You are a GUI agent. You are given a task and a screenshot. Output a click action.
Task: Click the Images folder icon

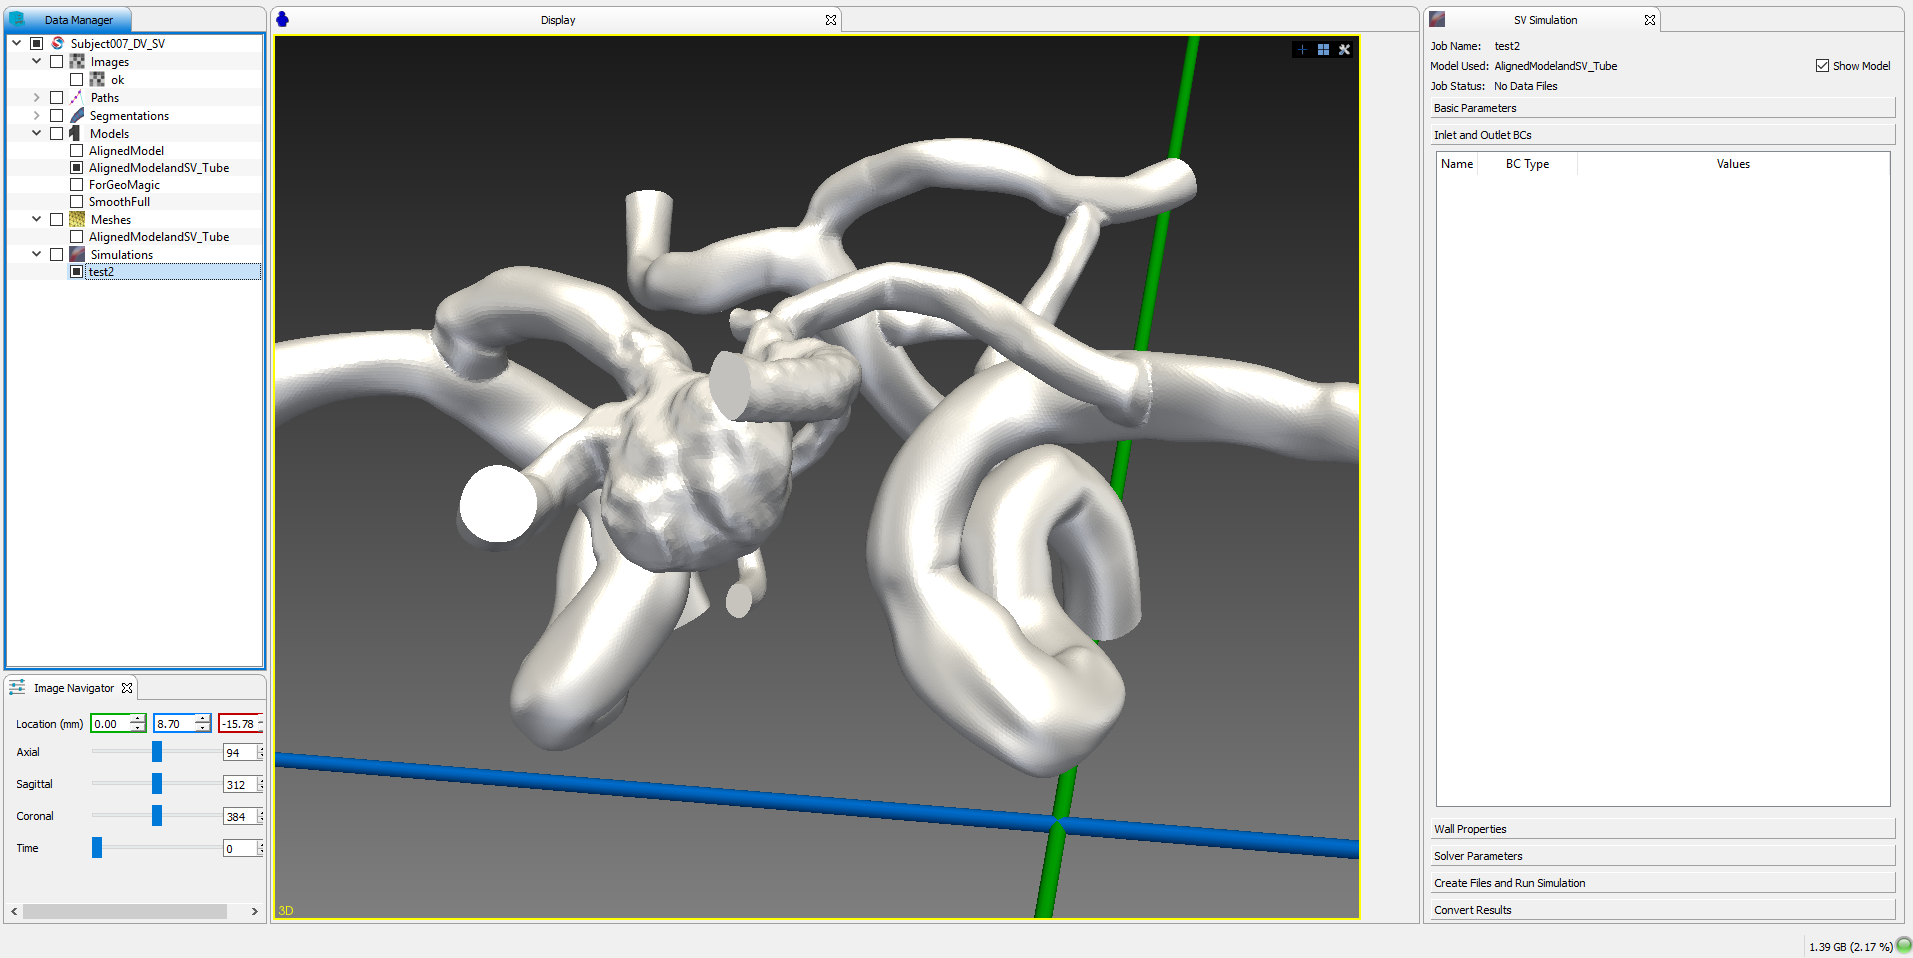[77, 61]
